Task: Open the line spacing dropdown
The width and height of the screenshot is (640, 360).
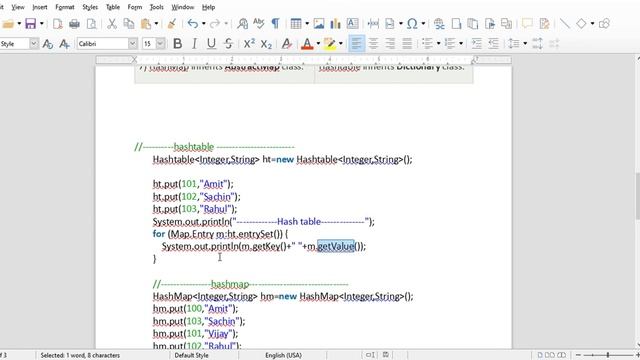Action: click(x=525, y=43)
